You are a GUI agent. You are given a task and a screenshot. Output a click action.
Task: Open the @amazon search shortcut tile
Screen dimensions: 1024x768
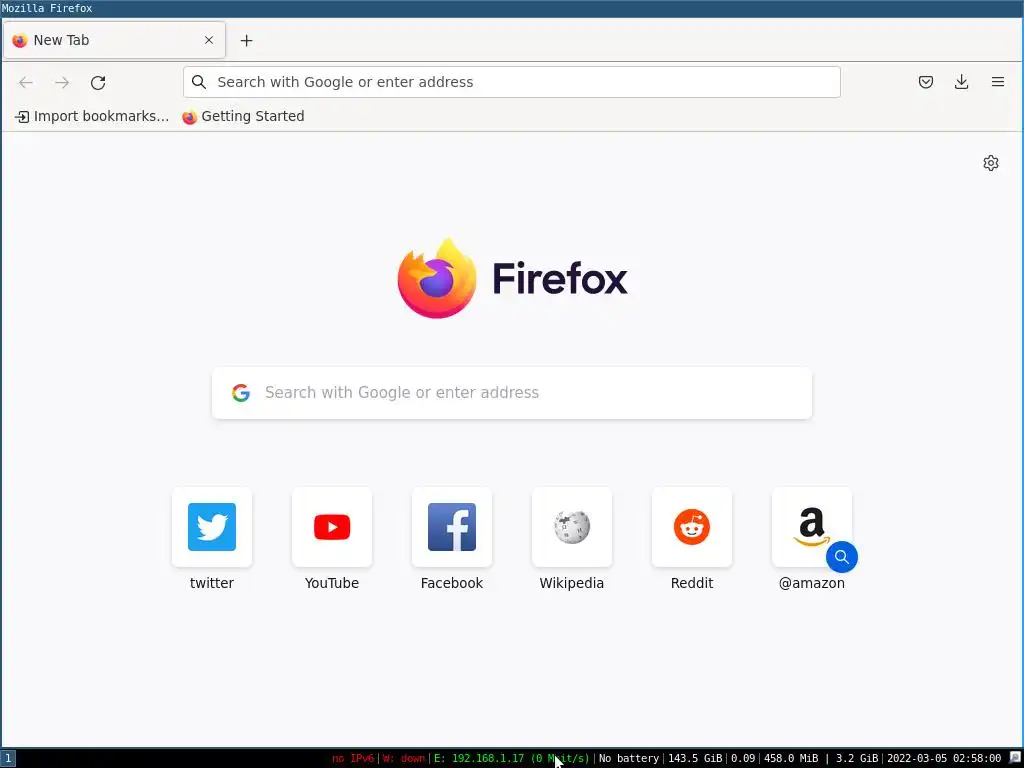click(812, 527)
